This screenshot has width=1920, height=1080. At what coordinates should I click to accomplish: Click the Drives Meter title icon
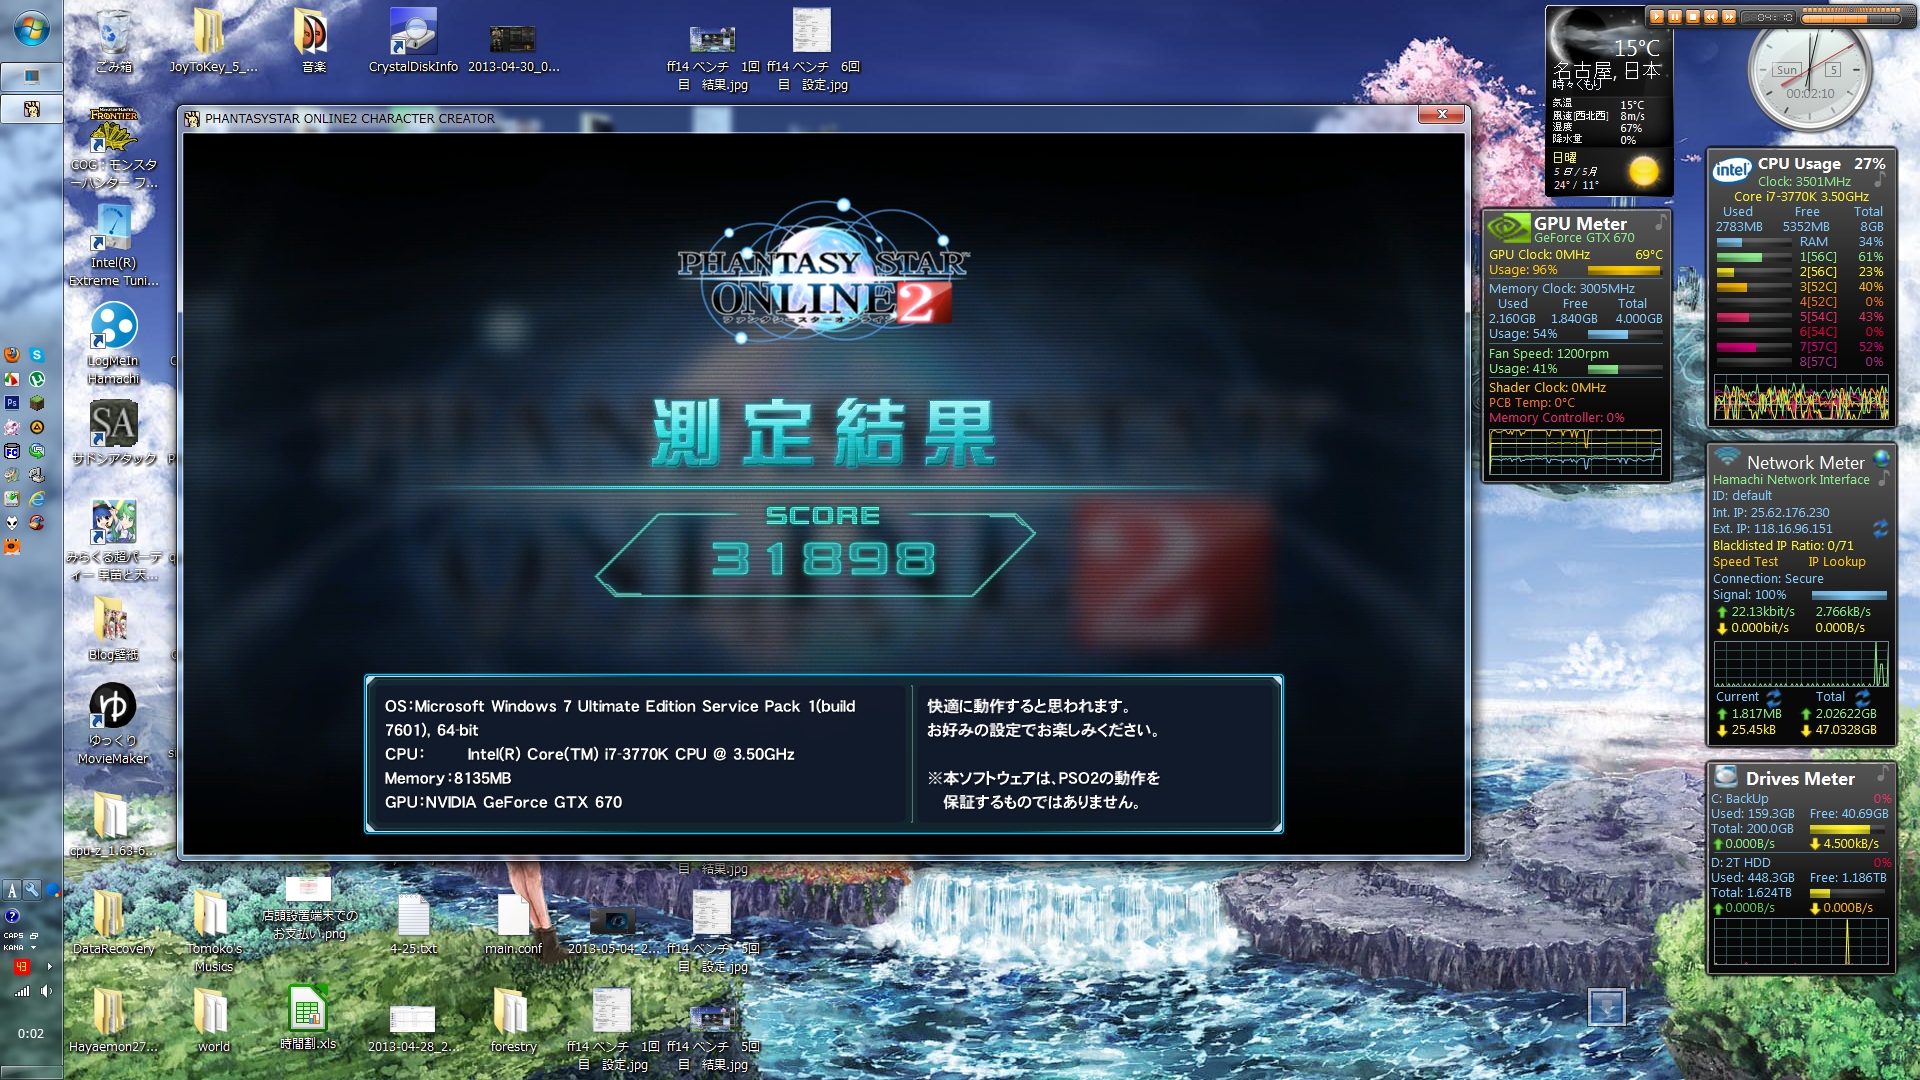(1726, 776)
